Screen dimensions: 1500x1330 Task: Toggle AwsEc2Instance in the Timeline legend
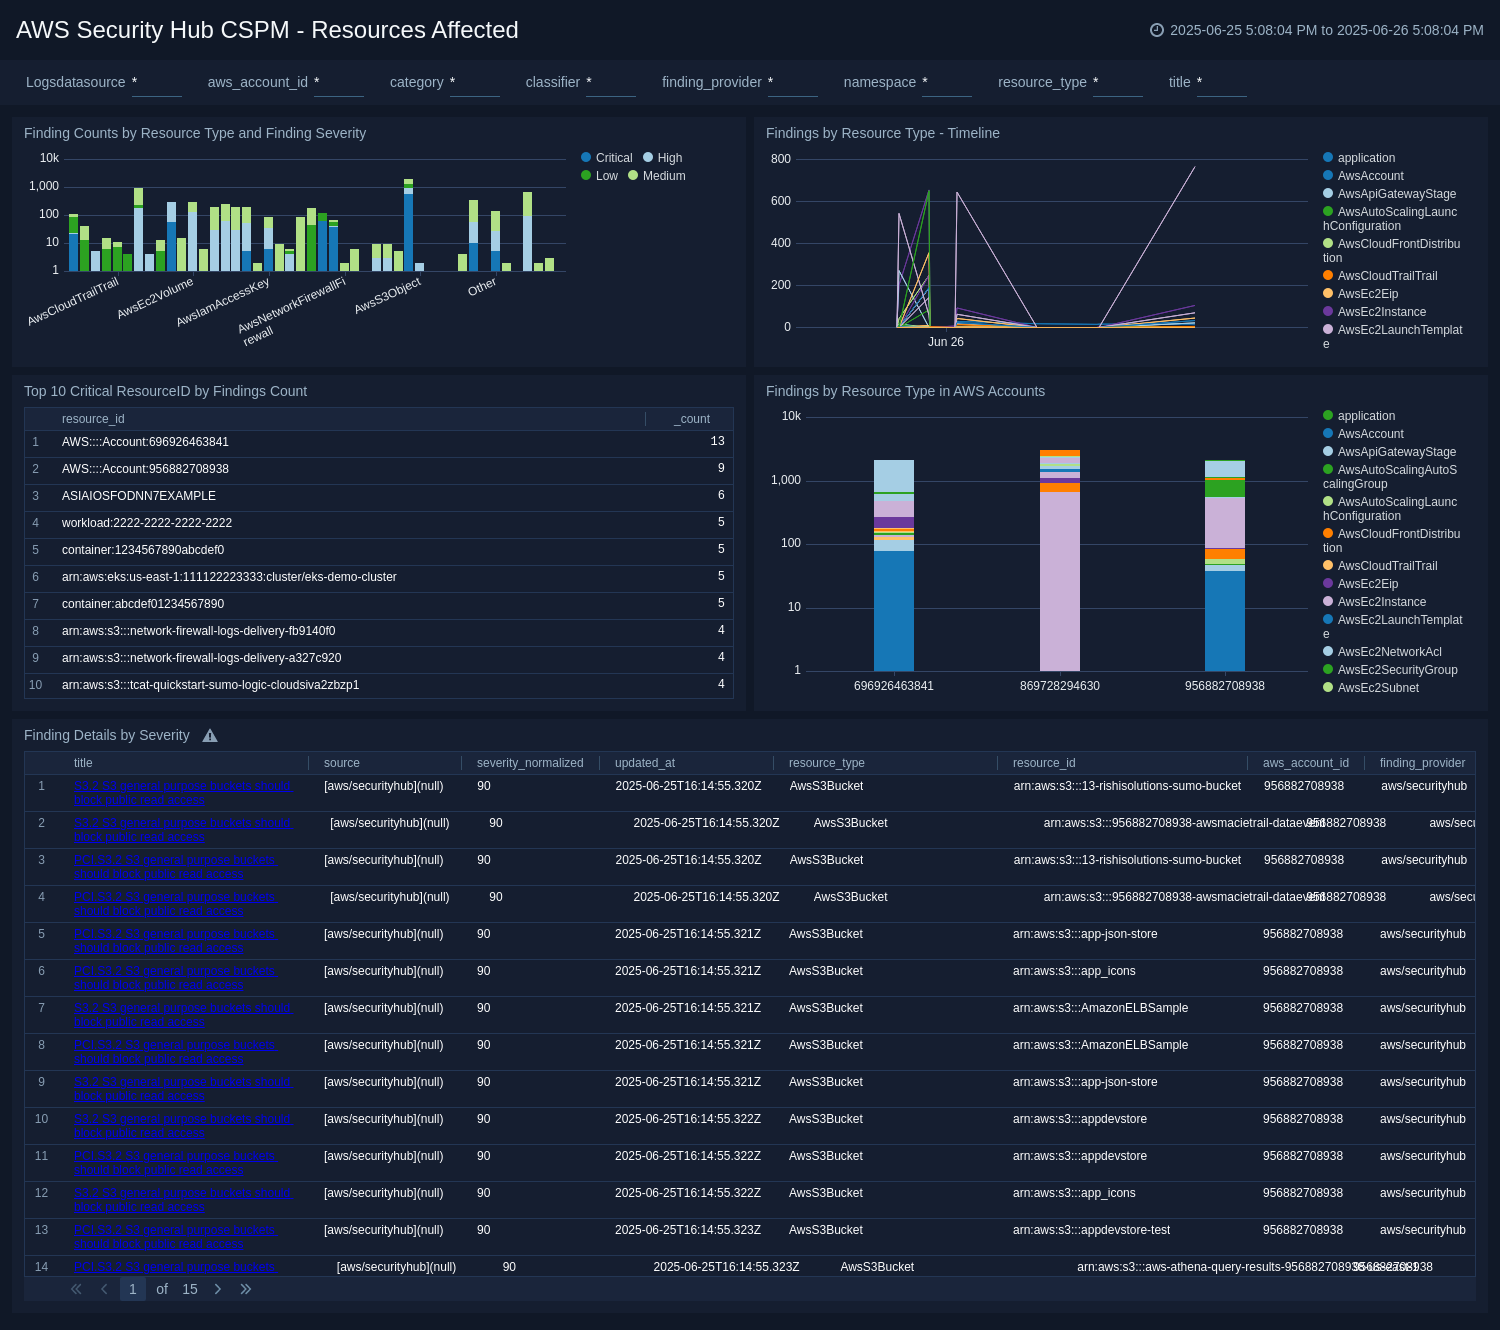1374,312
